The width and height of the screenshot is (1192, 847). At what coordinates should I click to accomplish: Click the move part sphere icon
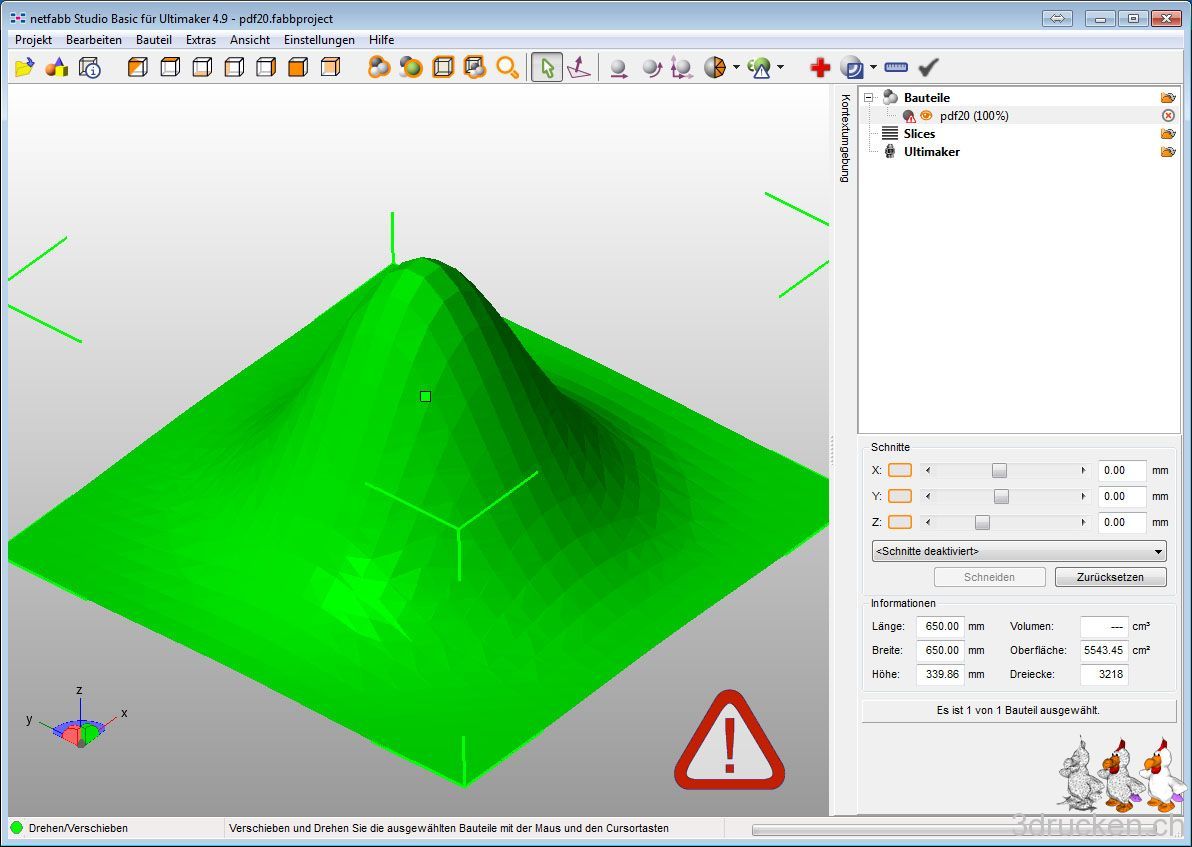pos(619,68)
